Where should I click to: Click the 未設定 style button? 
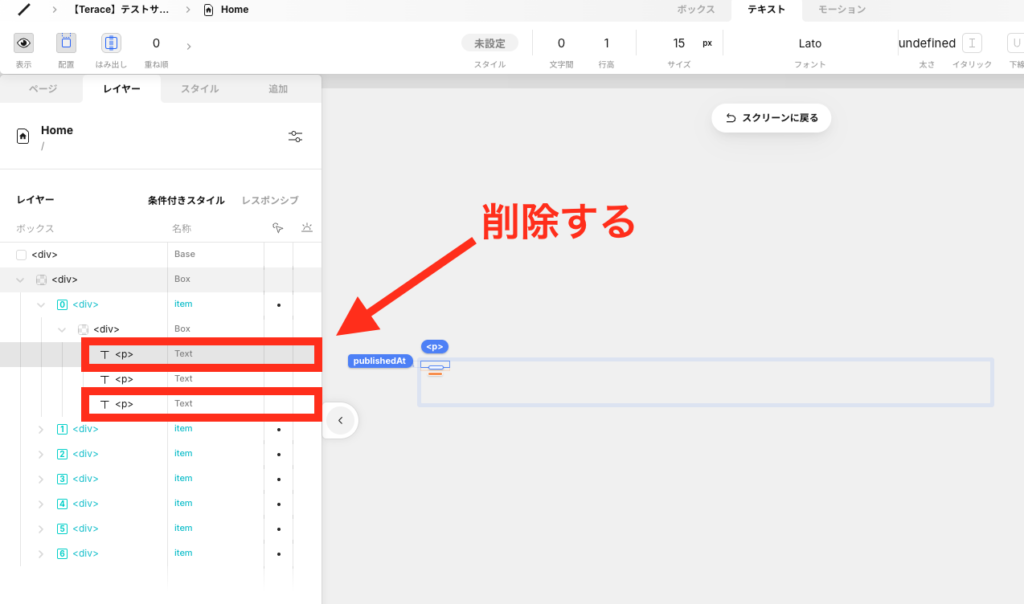[x=490, y=43]
